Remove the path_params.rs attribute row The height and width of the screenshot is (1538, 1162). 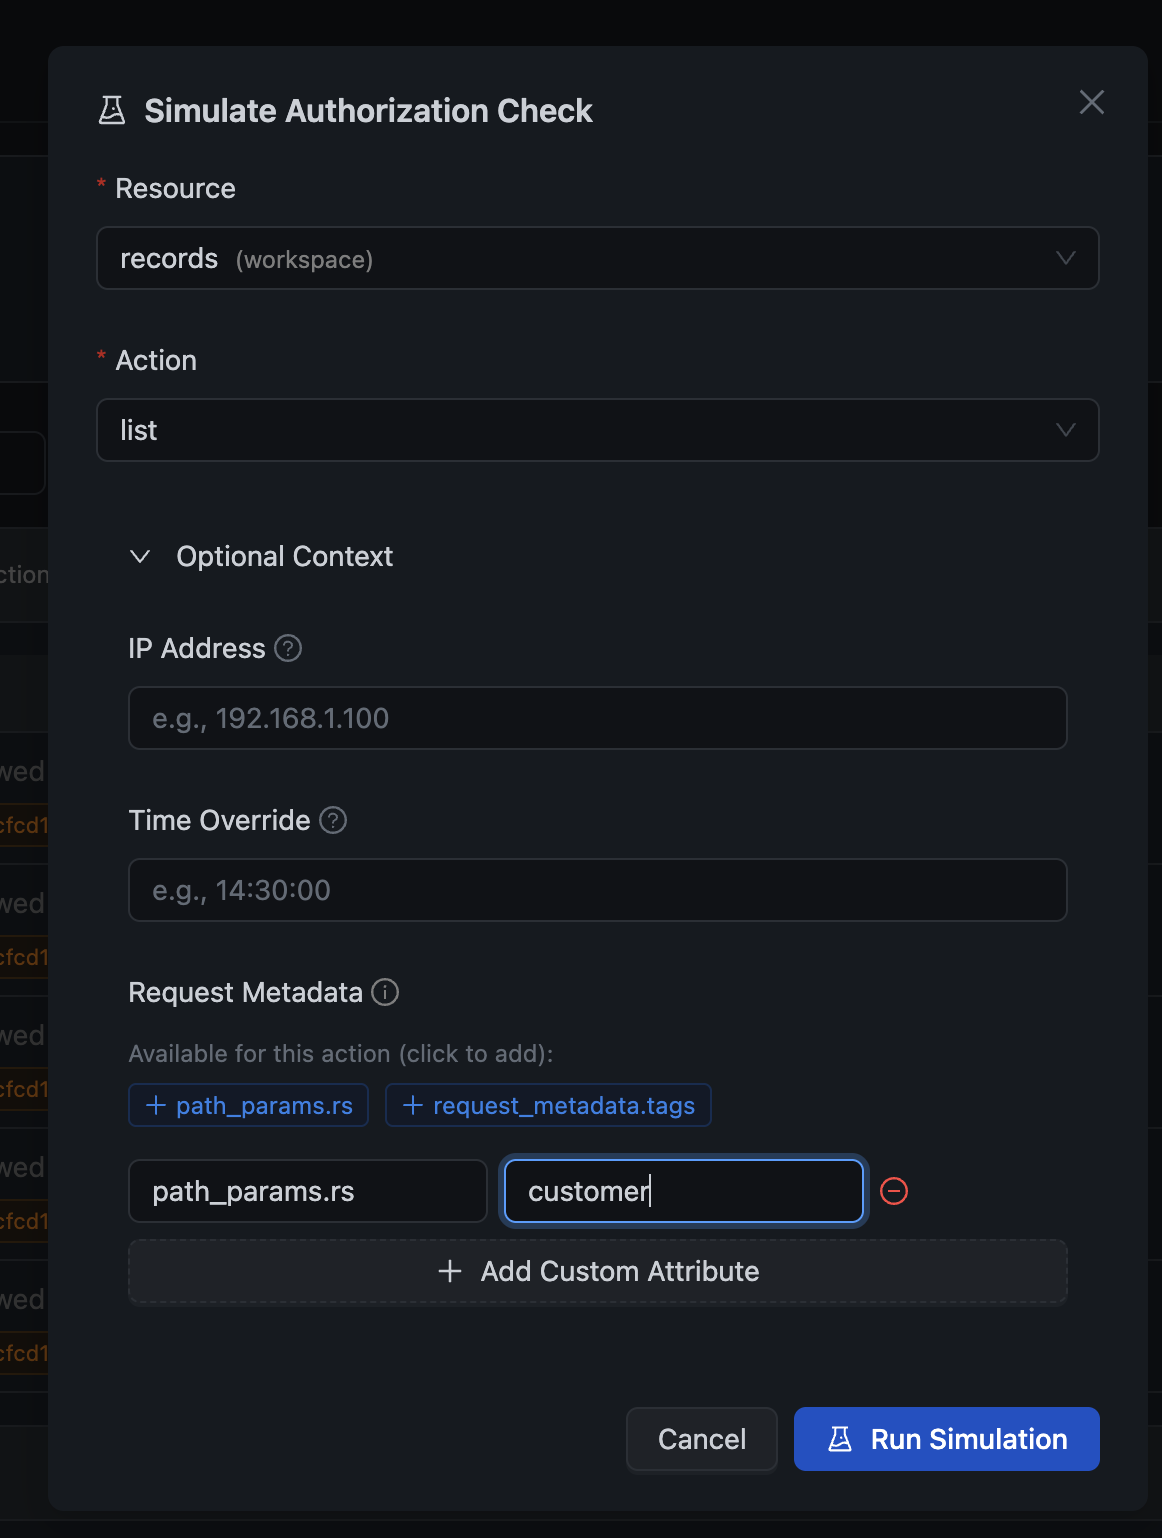click(894, 1191)
